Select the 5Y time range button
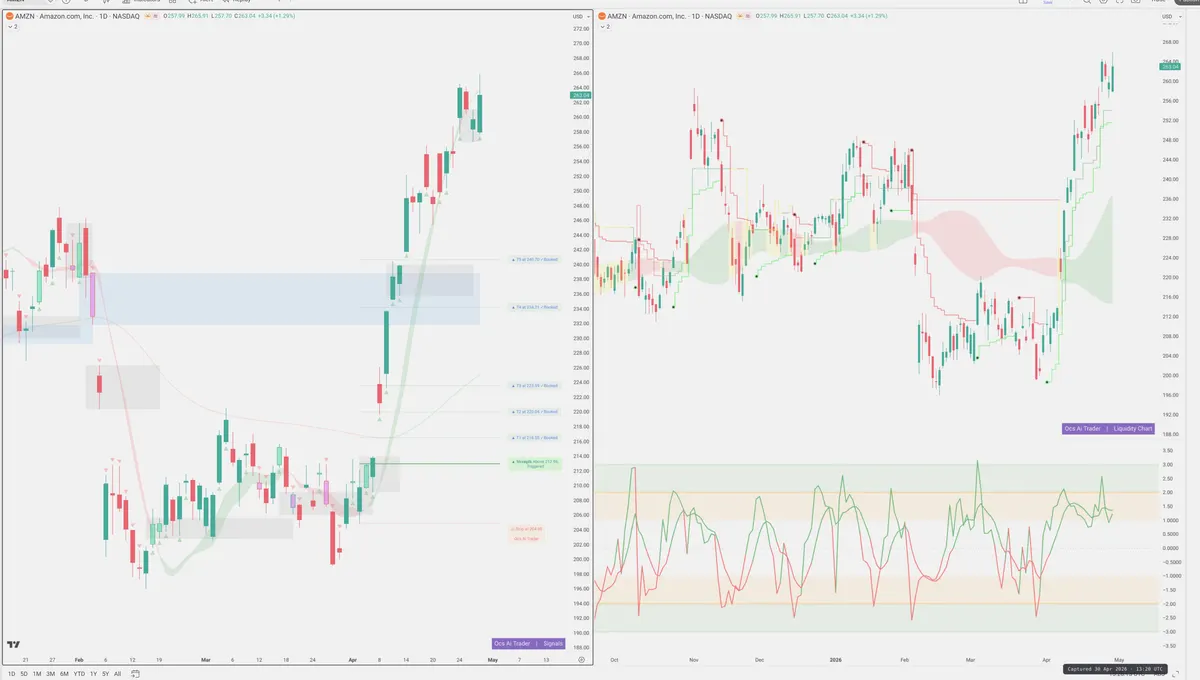The image size is (1200, 680). (106, 674)
